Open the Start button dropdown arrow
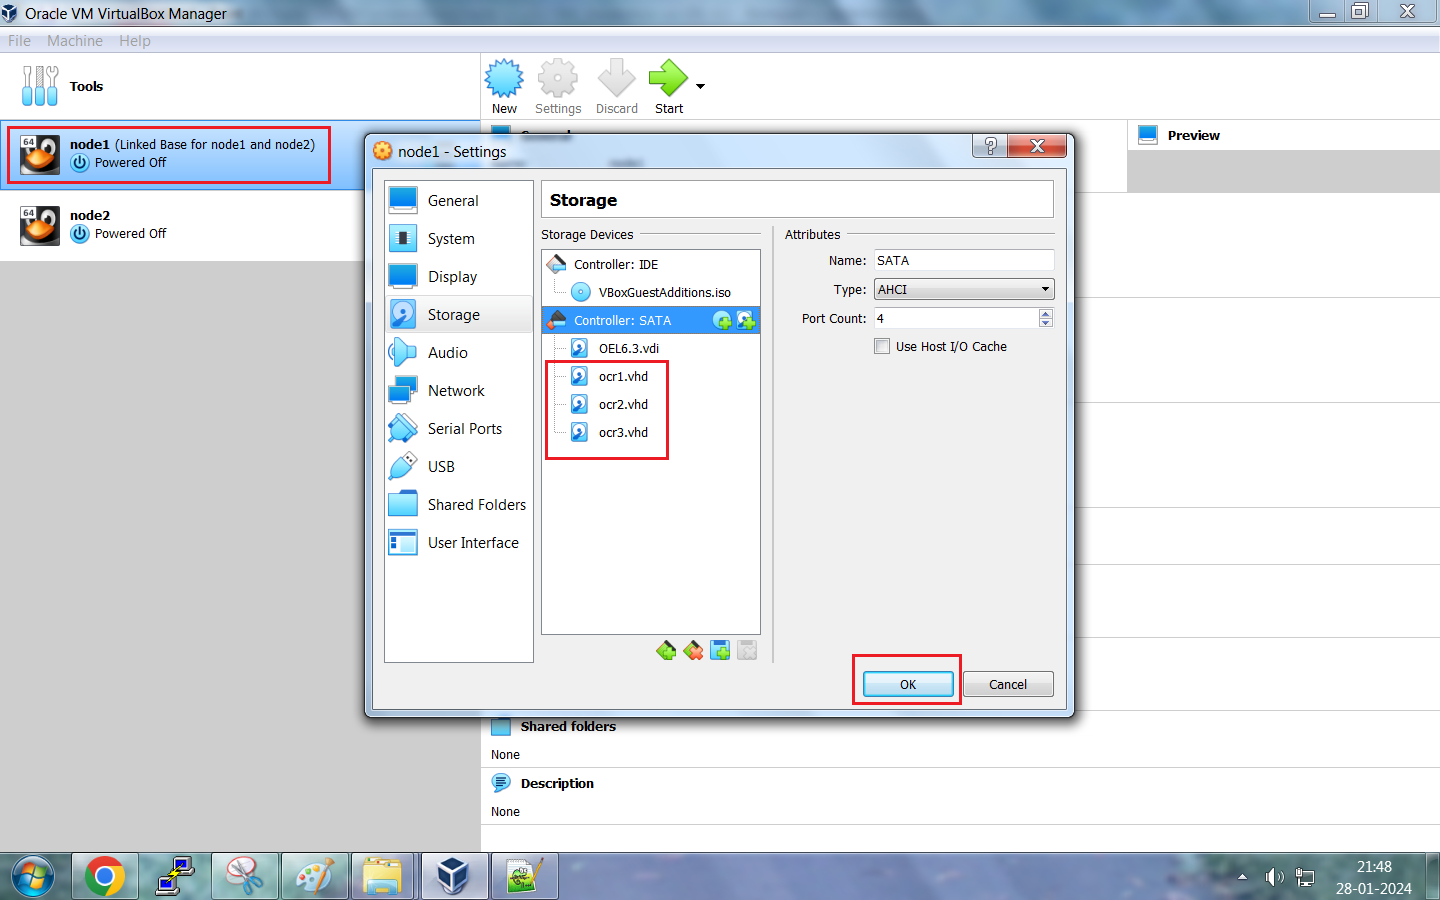 [x=701, y=87]
